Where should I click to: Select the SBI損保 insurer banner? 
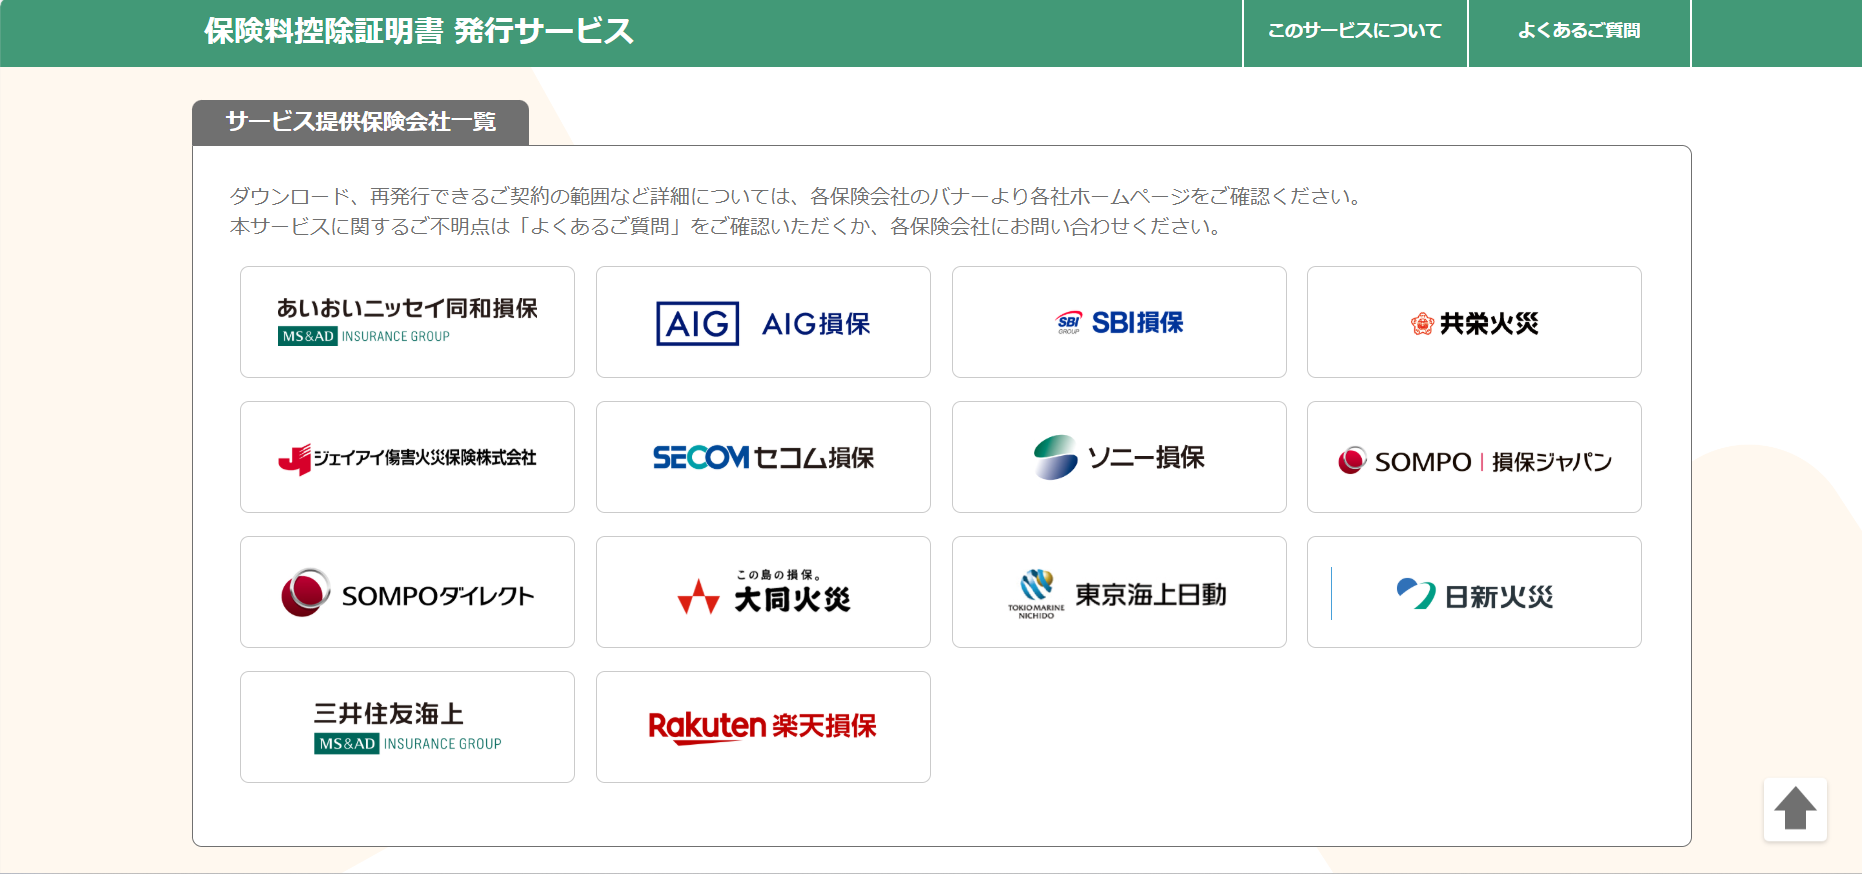(1119, 322)
